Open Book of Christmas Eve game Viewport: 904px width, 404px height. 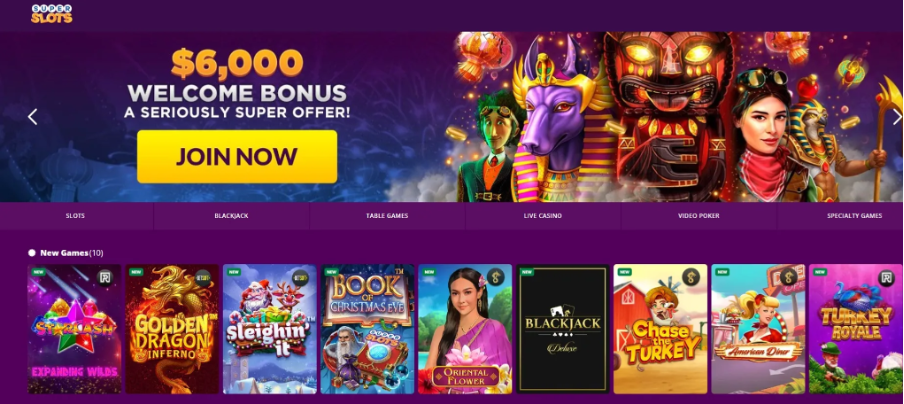pos(367,329)
